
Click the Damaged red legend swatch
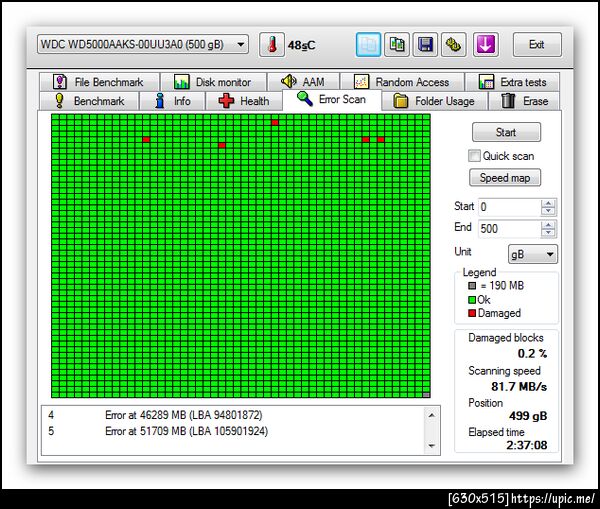[x=472, y=313]
